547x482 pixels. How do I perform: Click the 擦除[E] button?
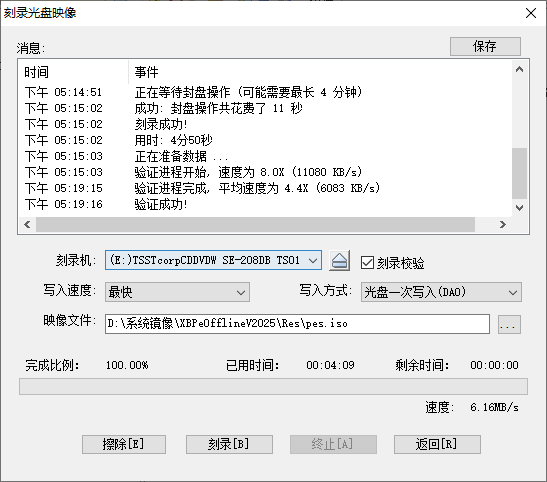[x=124, y=444]
